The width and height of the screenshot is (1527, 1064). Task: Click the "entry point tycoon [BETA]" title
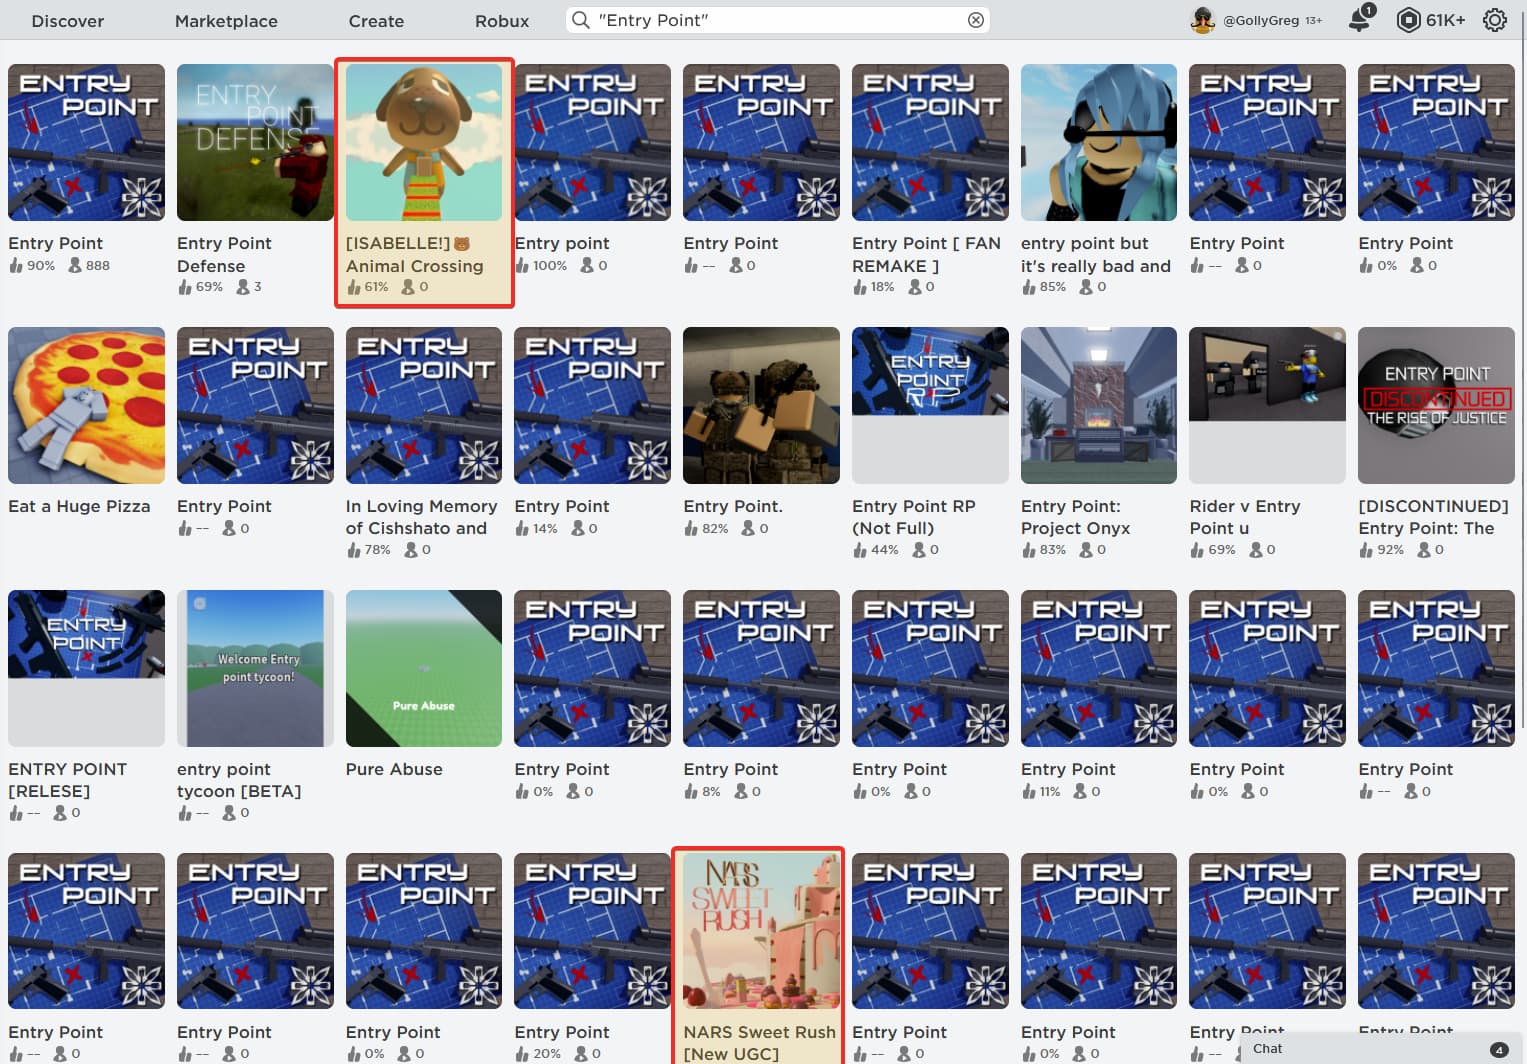pos(239,780)
